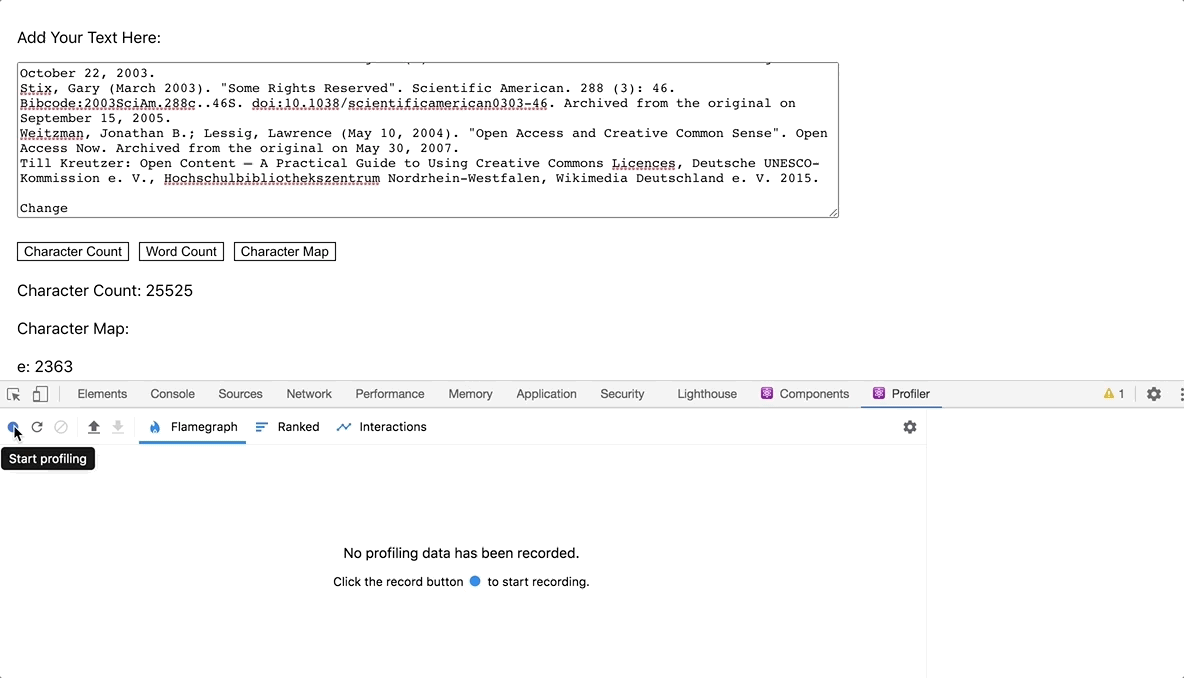Toggle the device toolbar icon
This screenshot has height=678, width=1184.
pyautogui.click(x=40, y=394)
